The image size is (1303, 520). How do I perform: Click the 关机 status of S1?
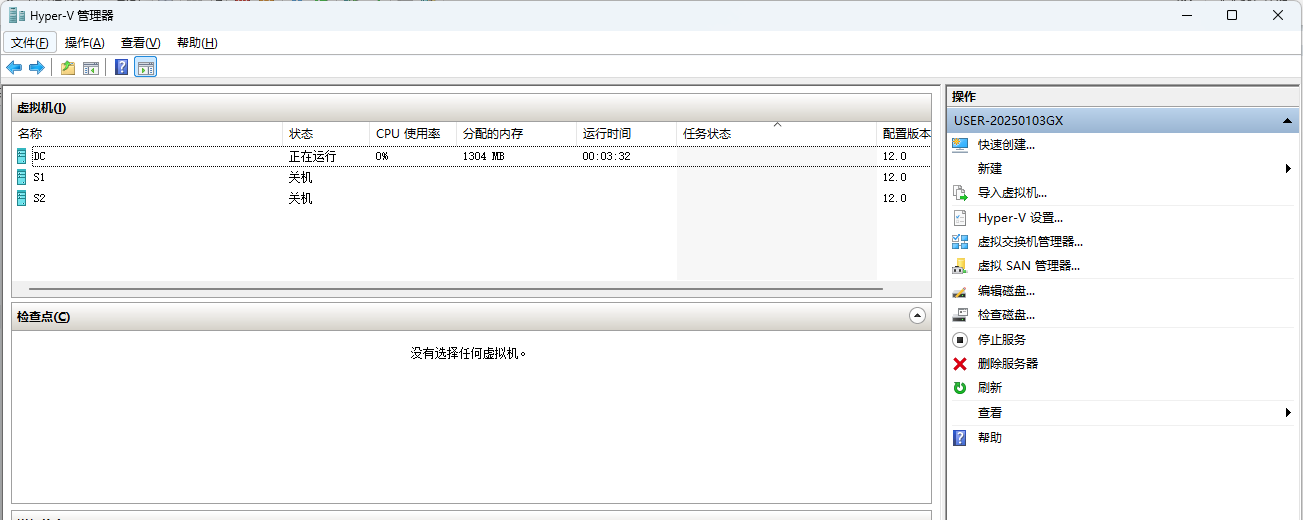[x=300, y=177]
